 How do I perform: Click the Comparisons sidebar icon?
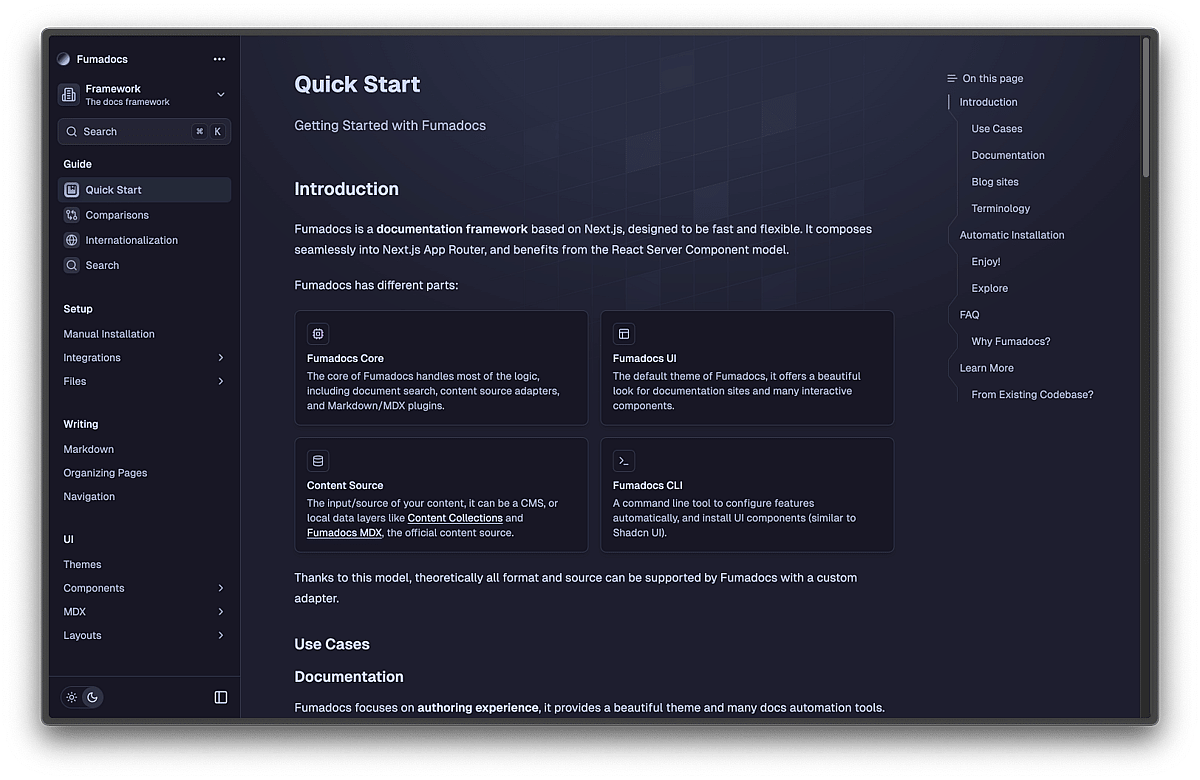click(x=71, y=215)
